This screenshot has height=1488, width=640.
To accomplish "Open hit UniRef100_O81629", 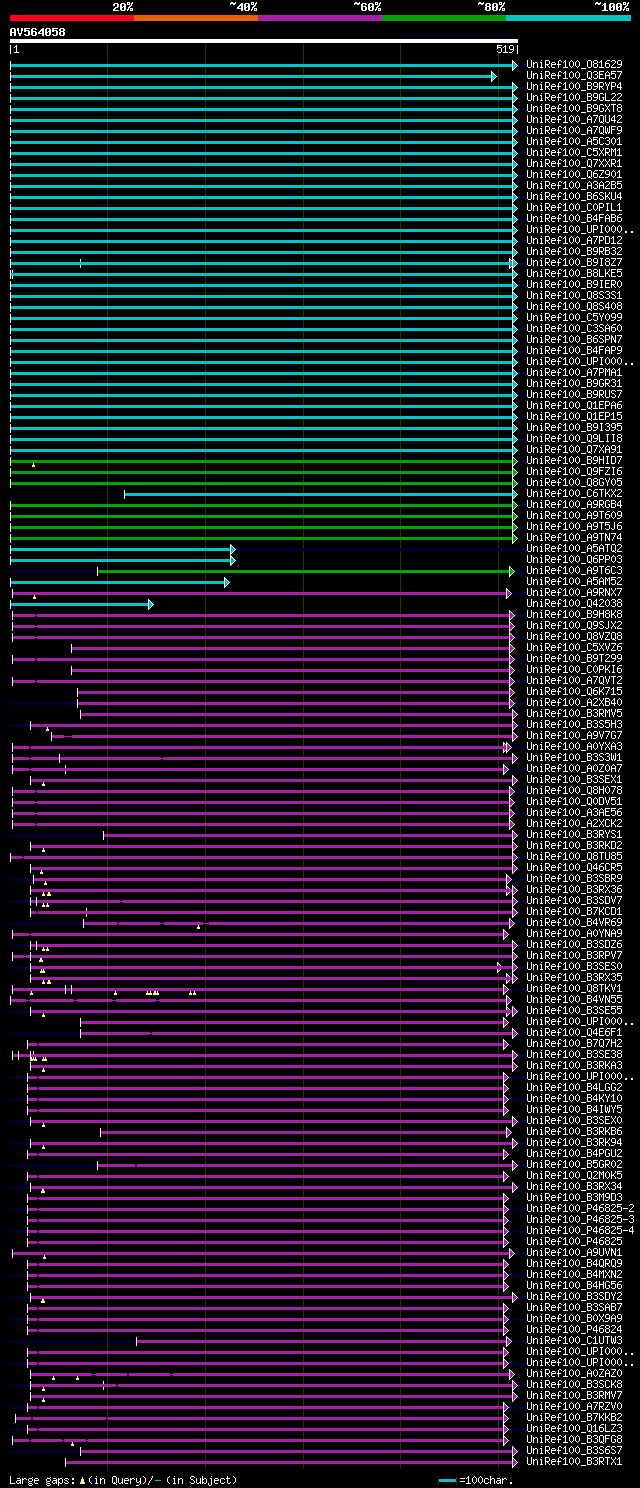I will coord(574,64).
